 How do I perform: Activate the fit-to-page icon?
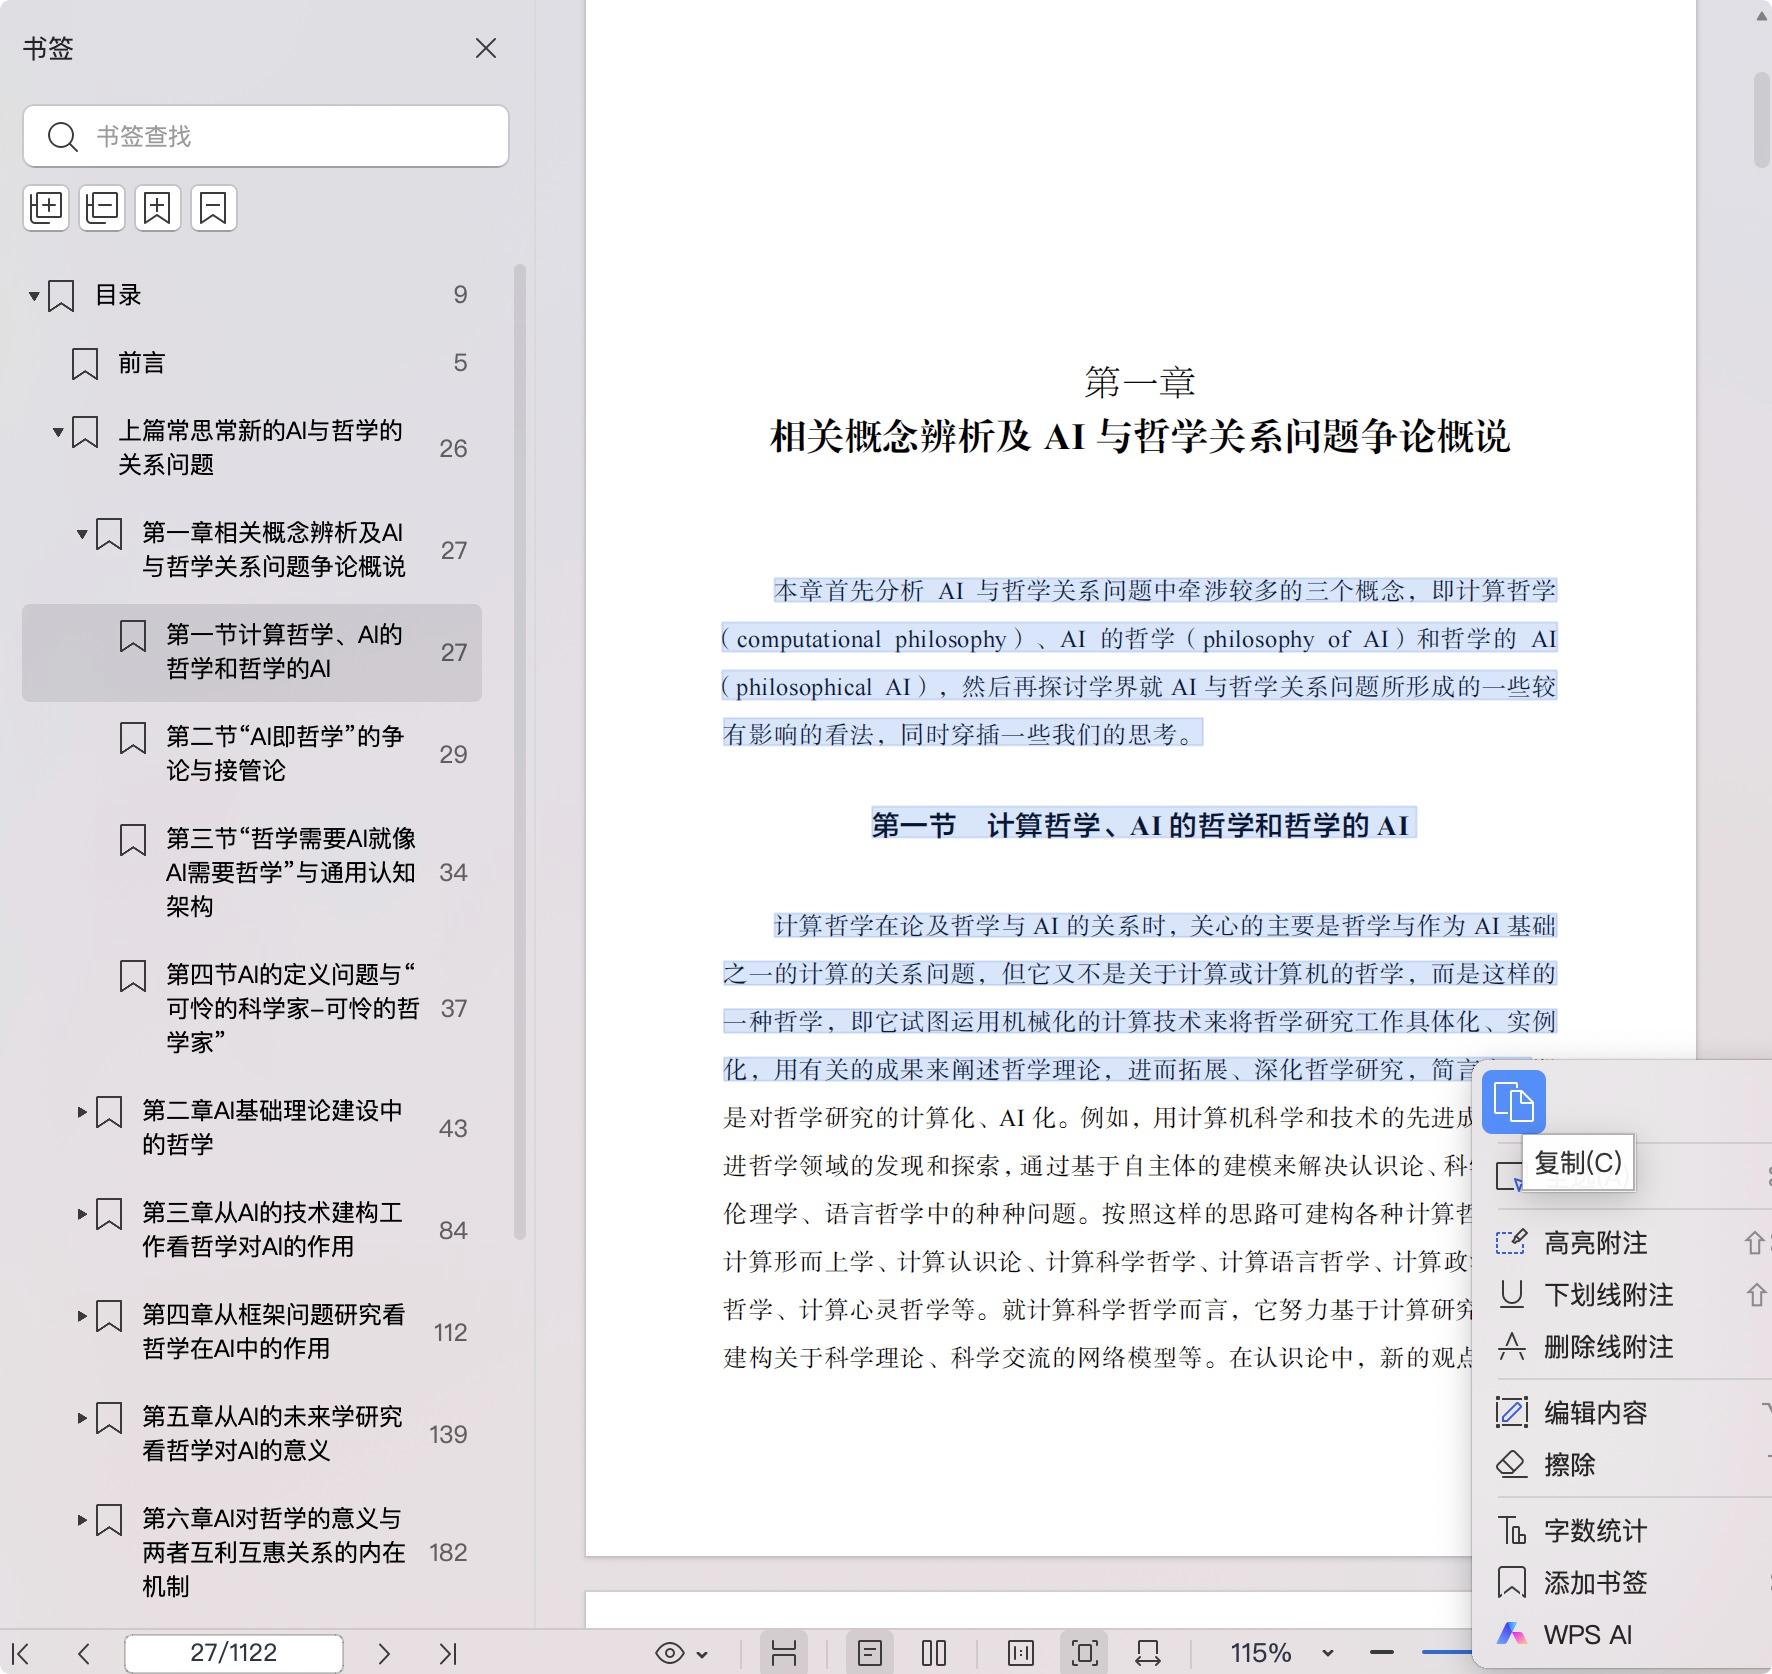[x=1085, y=1652]
